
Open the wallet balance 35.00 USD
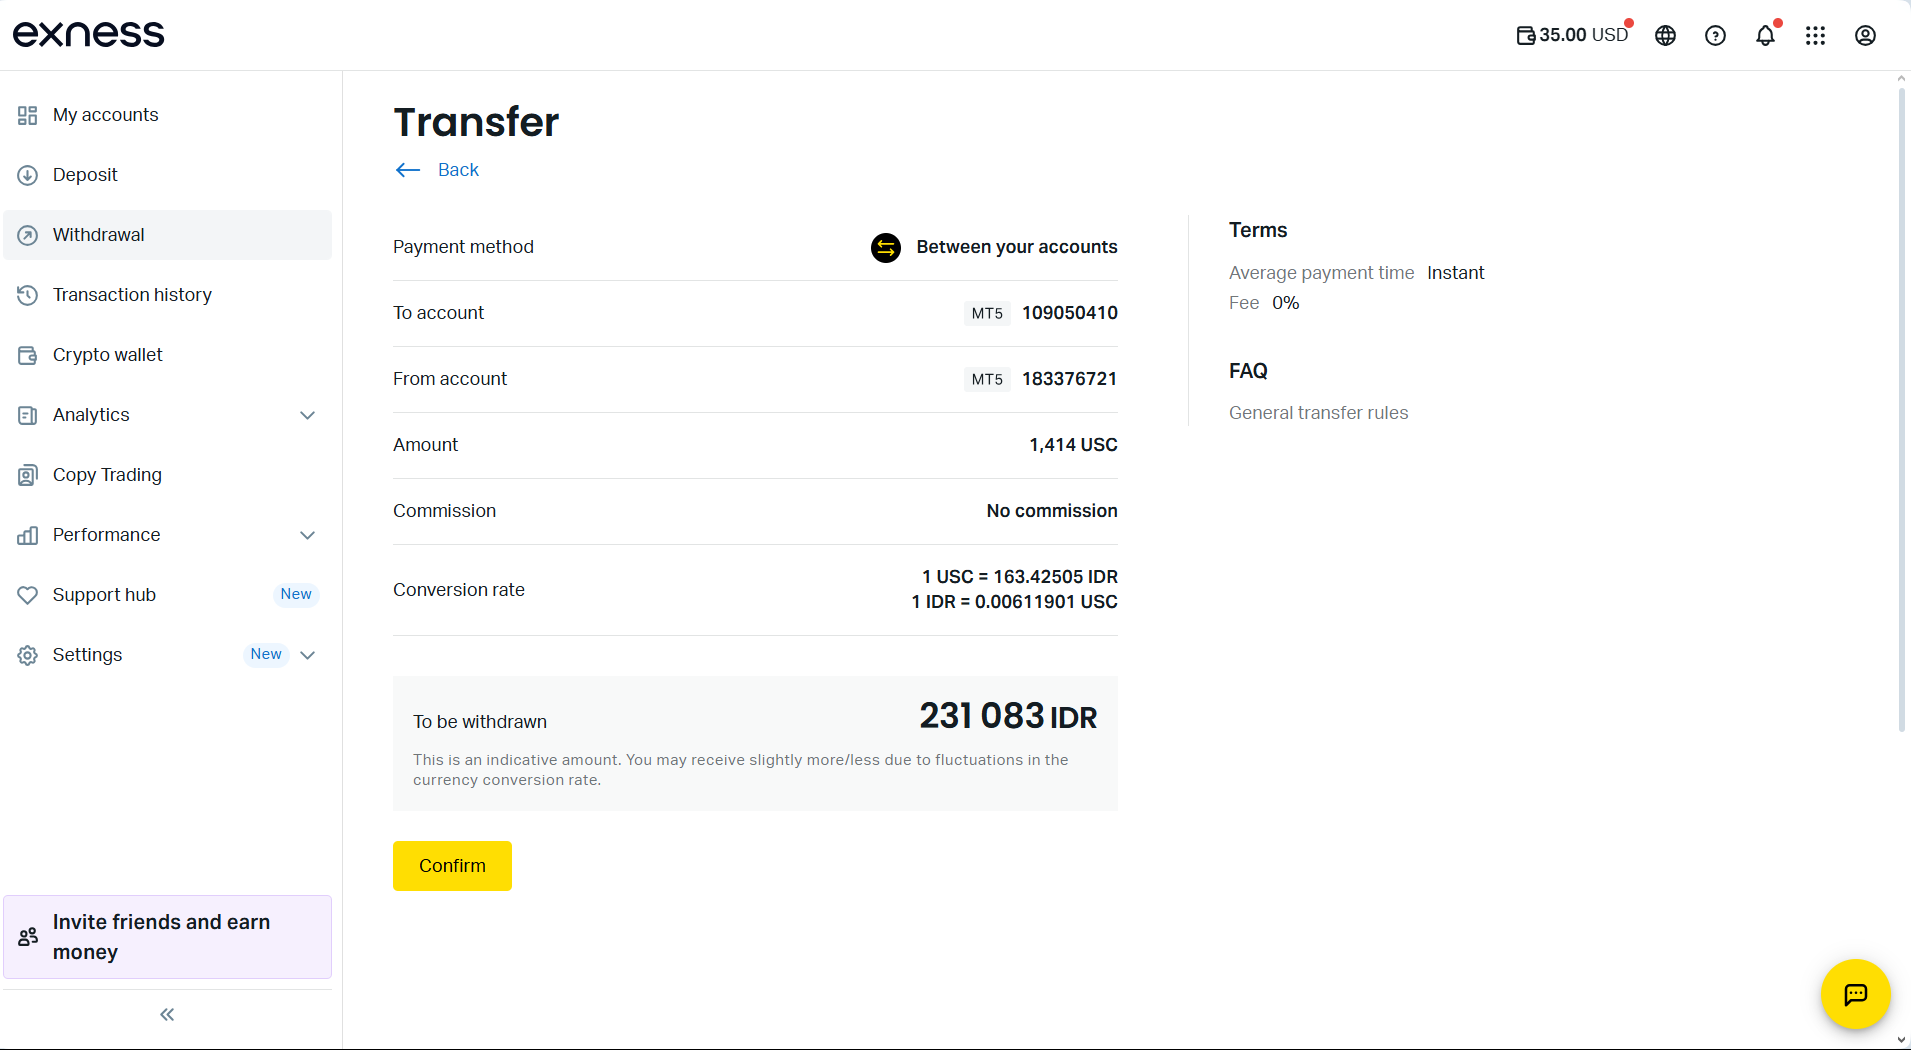1572,35
